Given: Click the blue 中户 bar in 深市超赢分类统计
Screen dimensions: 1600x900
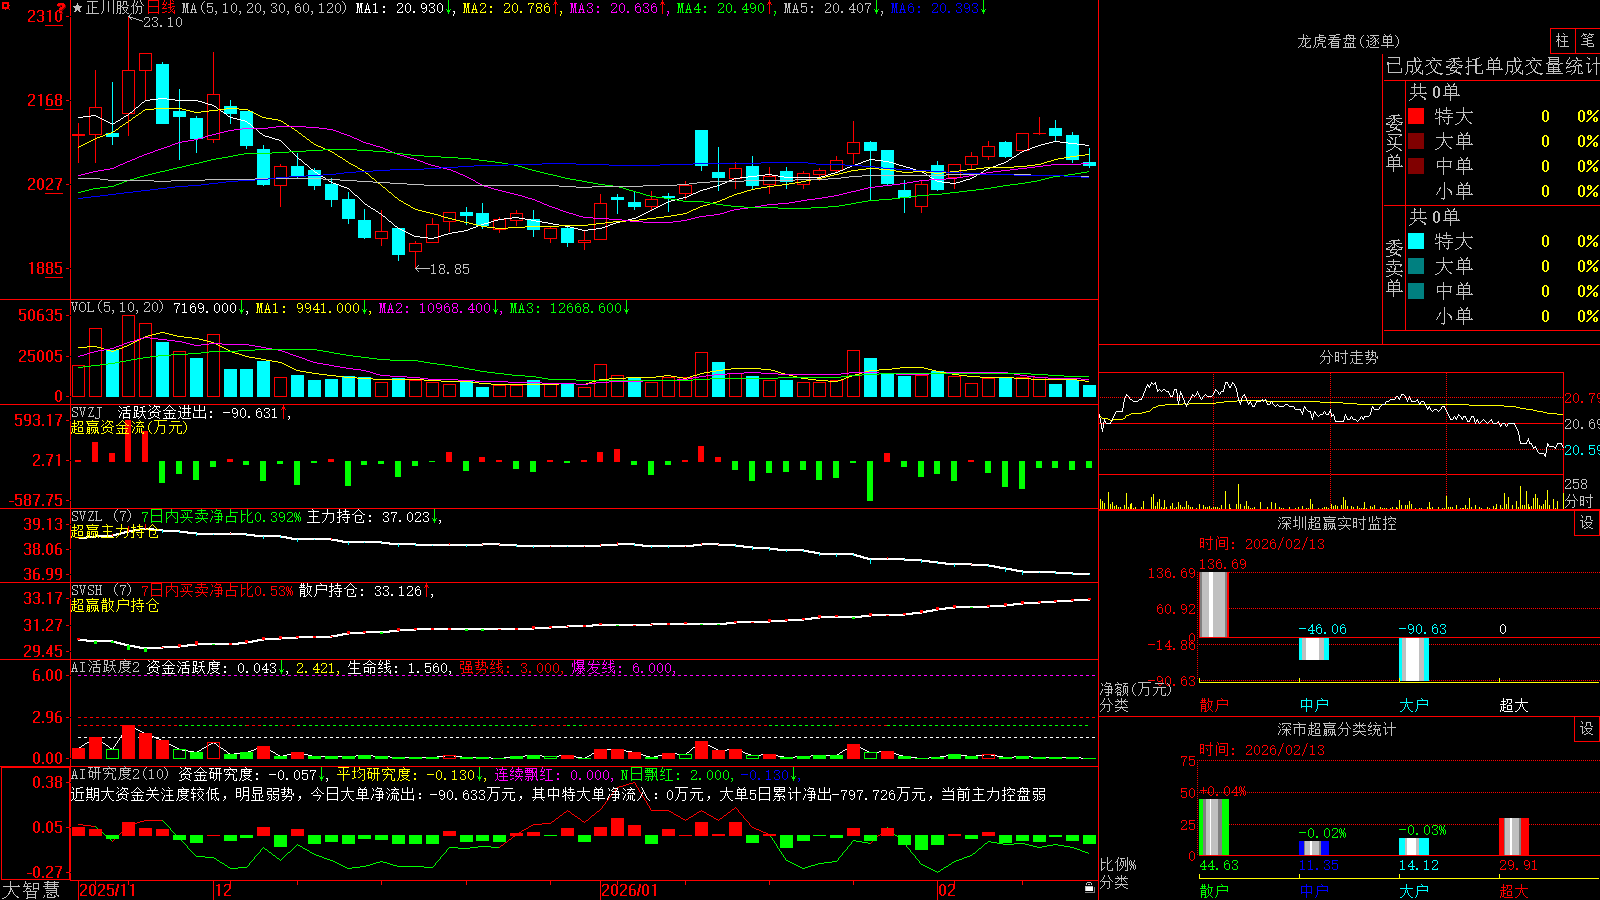Looking at the screenshot, I should 1313,848.
